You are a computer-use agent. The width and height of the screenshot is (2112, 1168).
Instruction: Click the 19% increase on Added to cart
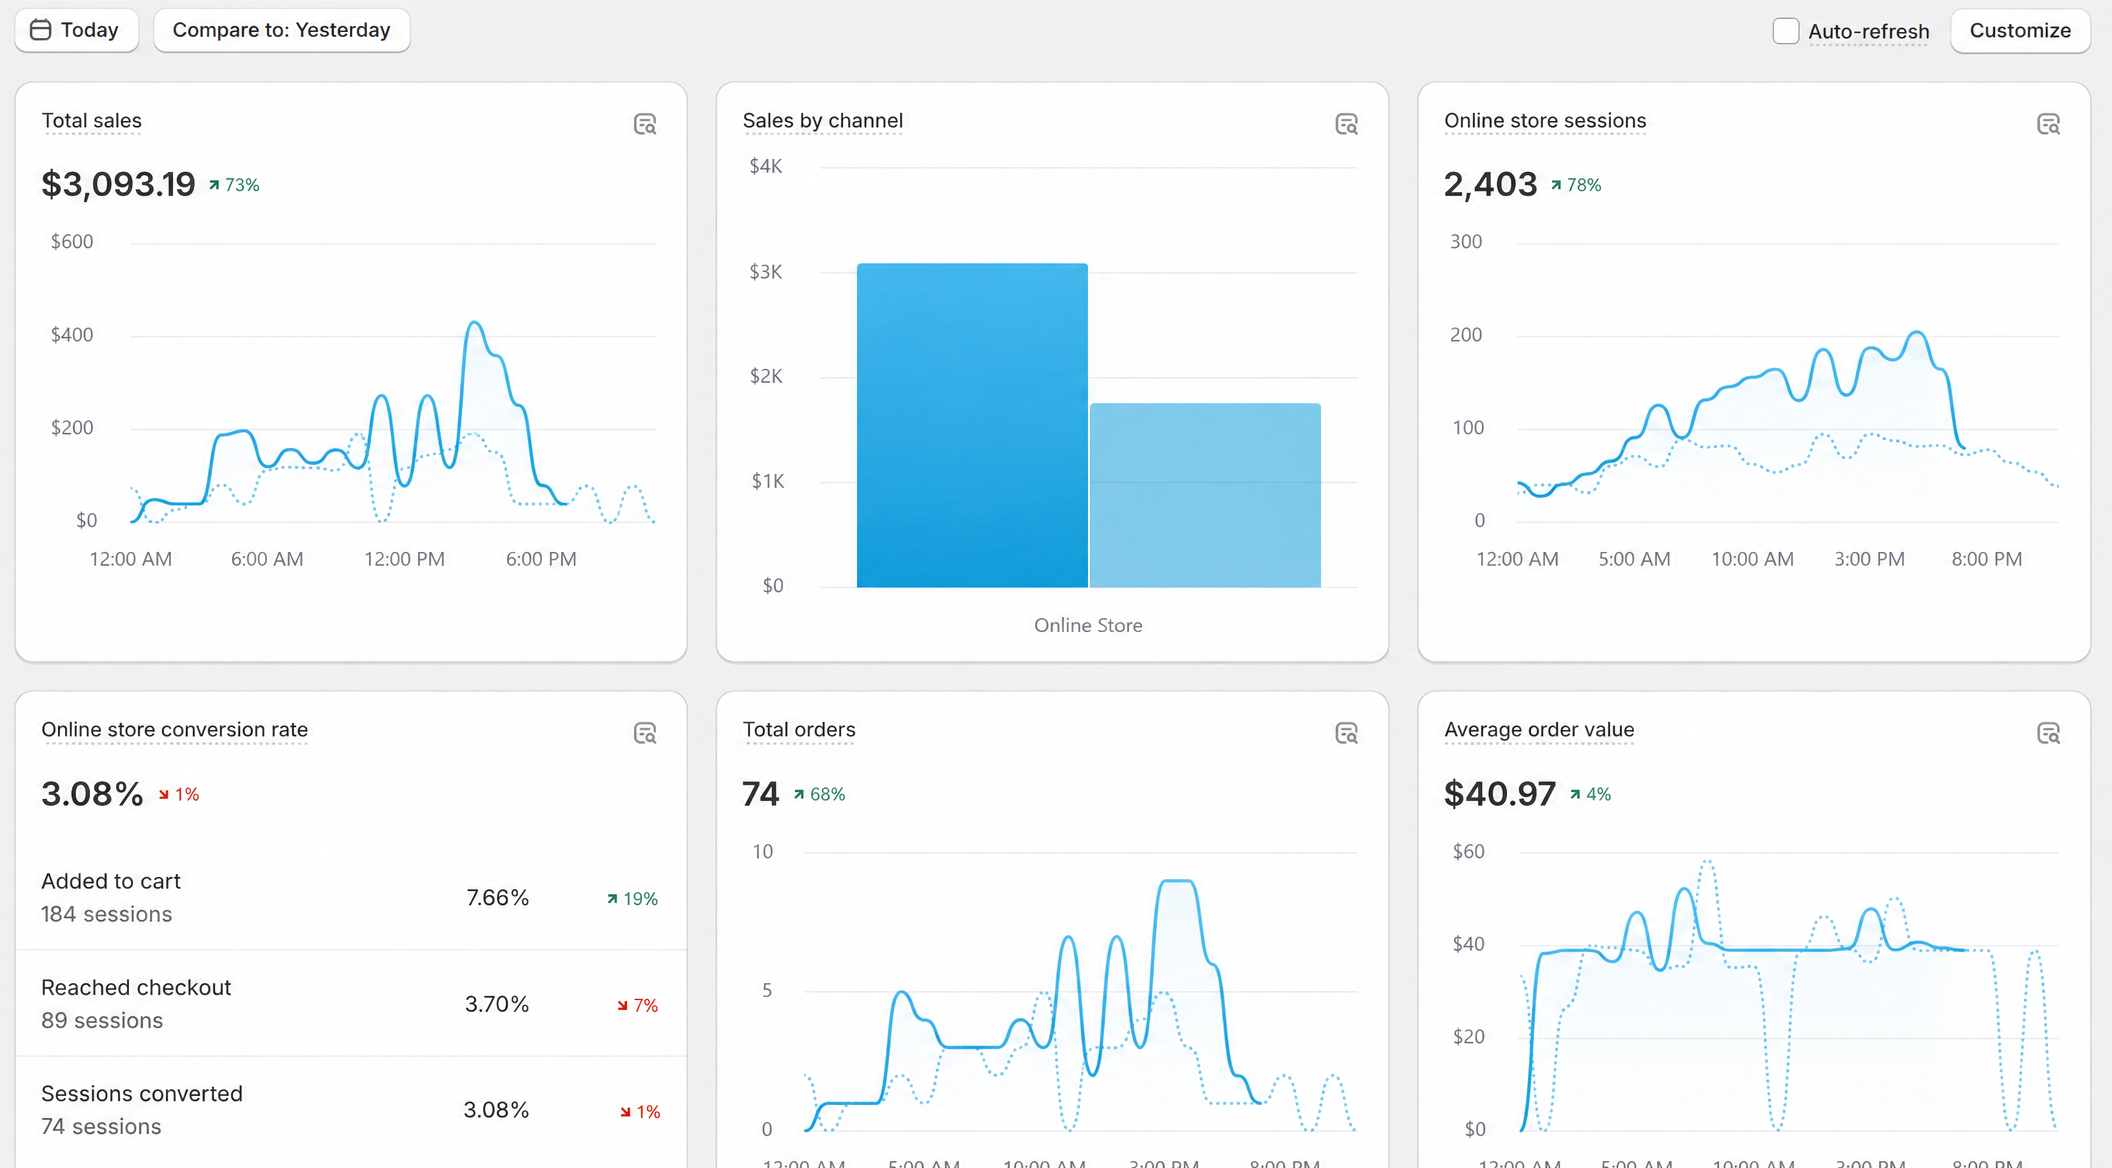click(x=632, y=899)
